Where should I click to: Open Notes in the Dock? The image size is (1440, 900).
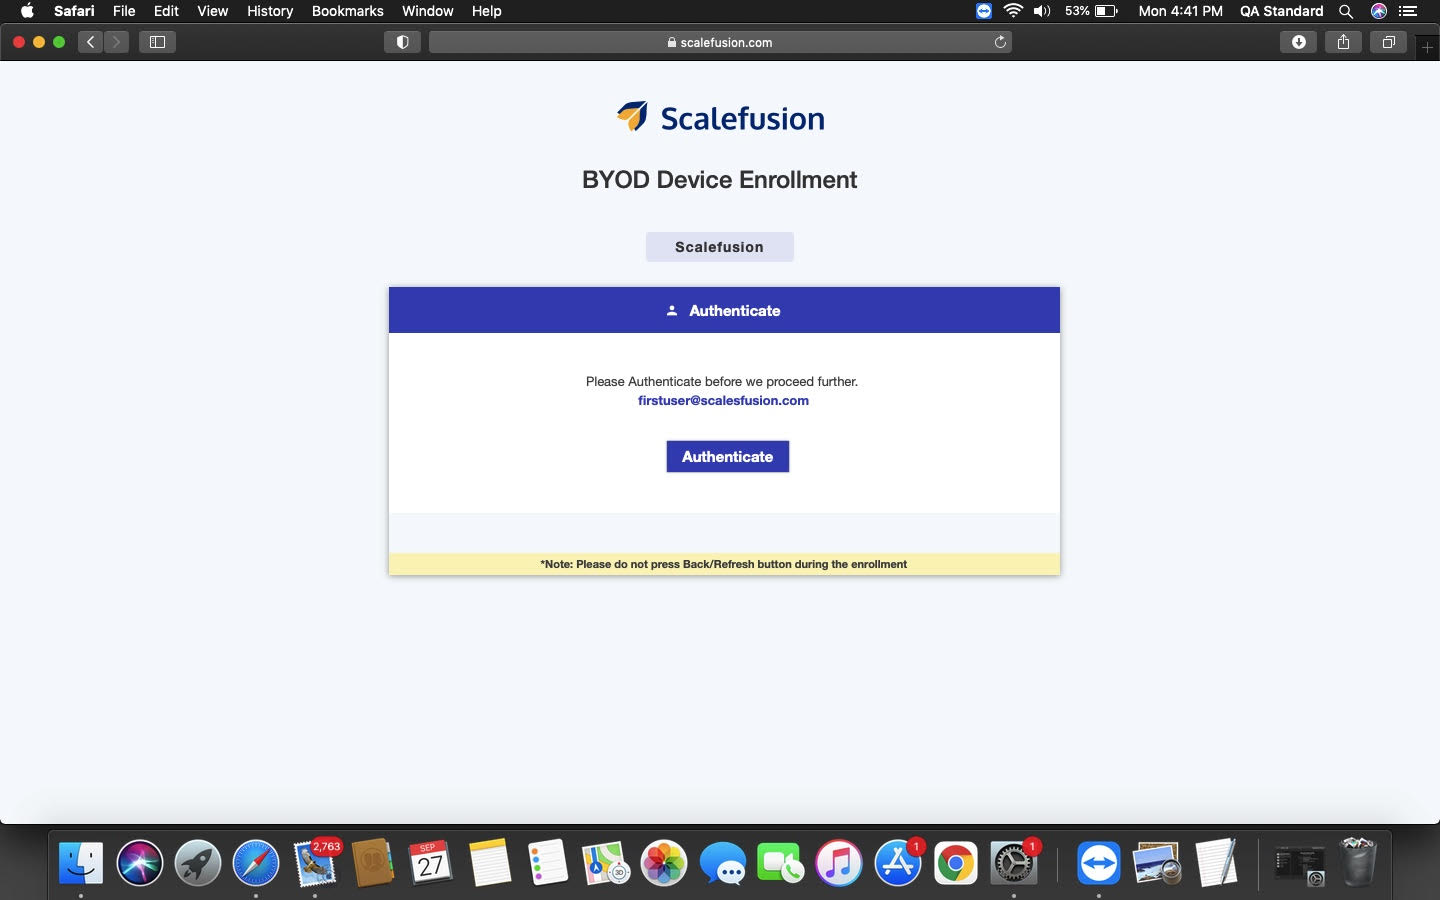(x=490, y=863)
